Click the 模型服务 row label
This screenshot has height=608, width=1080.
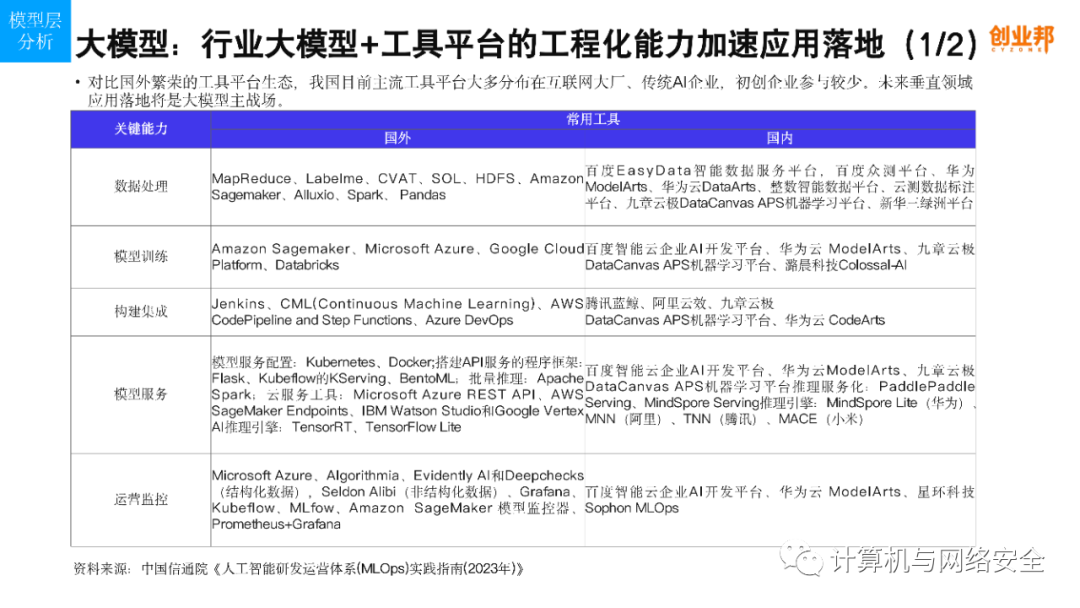pyautogui.click(x=141, y=395)
